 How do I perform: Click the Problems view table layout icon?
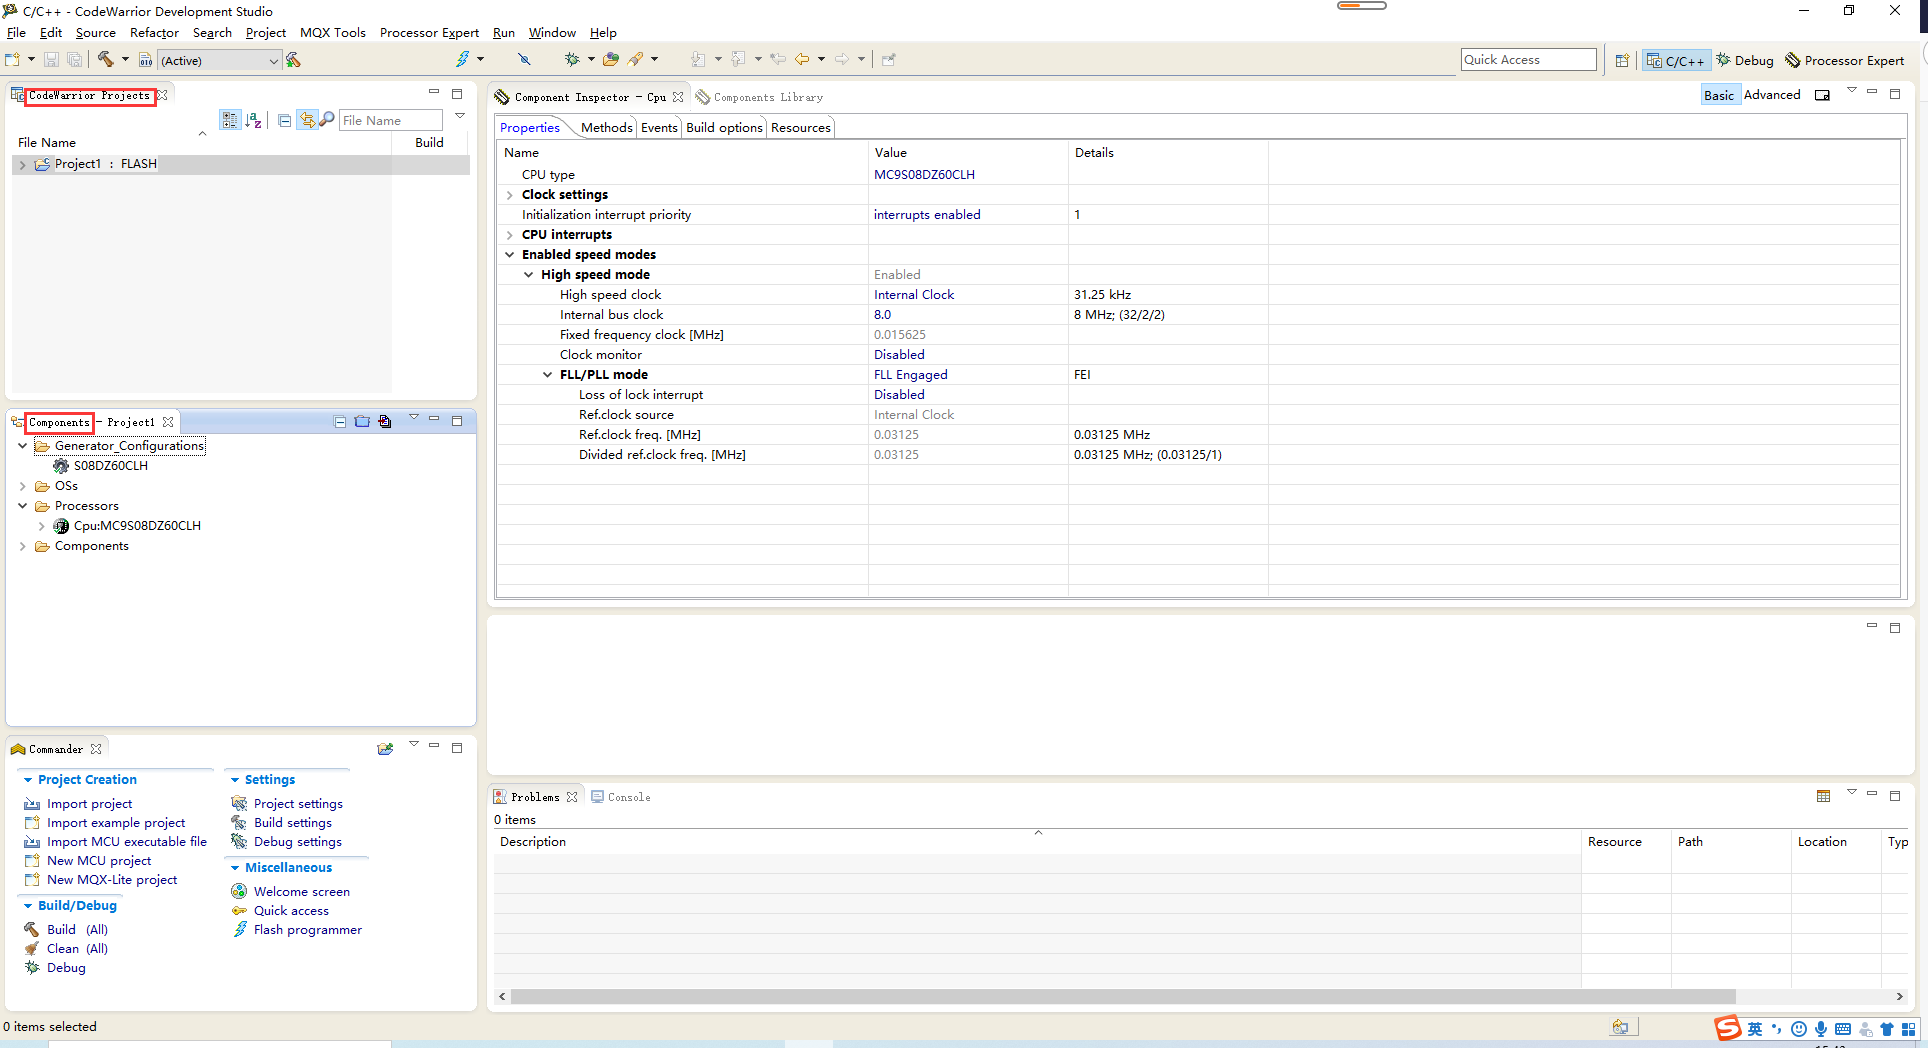pyautogui.click(x=1823, y=796)
